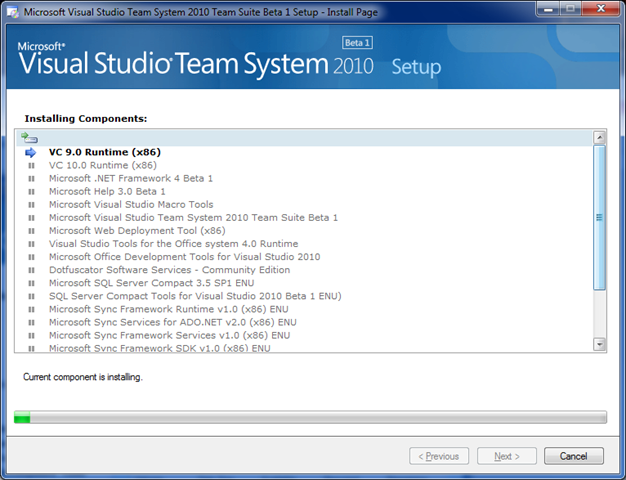Minimize the setup window

549,8
